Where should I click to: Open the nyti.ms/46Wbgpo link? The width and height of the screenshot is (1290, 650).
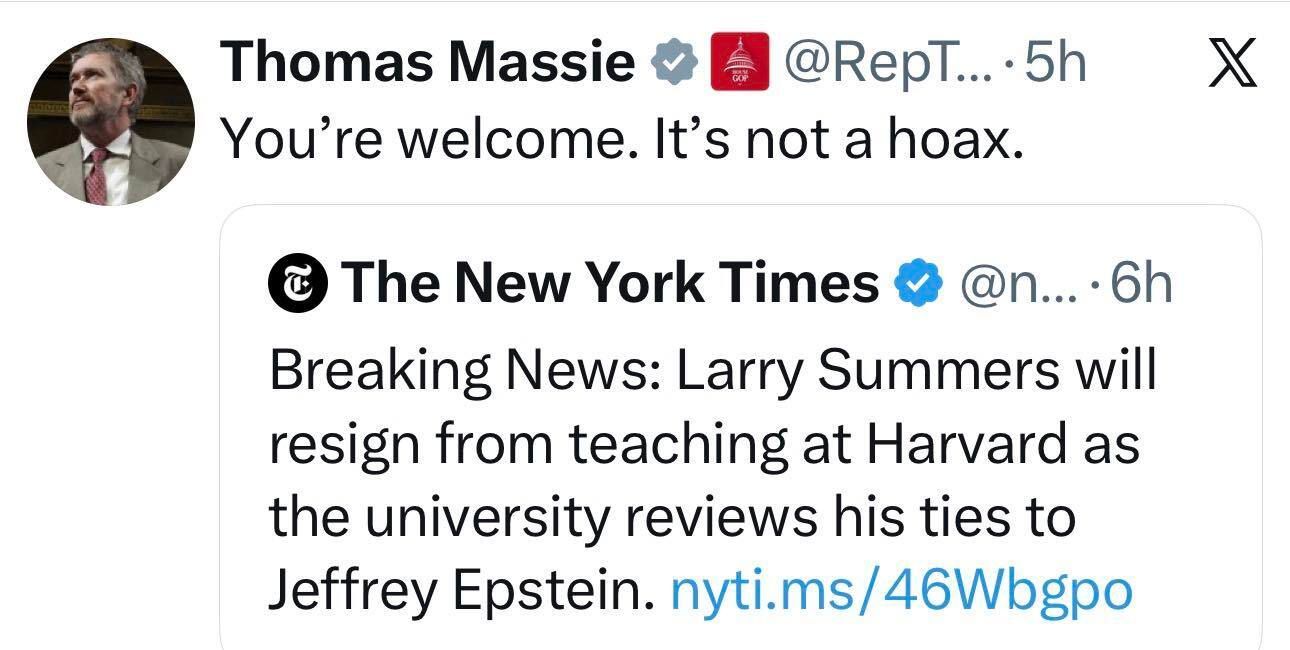[901, 590]
